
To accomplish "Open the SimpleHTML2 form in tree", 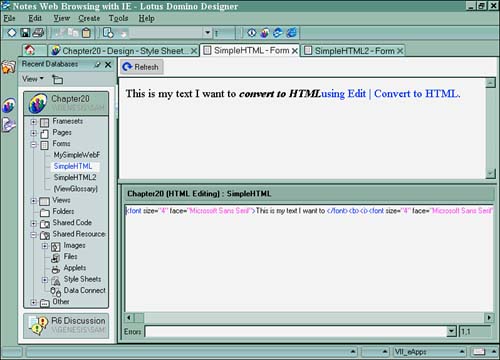I will [75, 177].
